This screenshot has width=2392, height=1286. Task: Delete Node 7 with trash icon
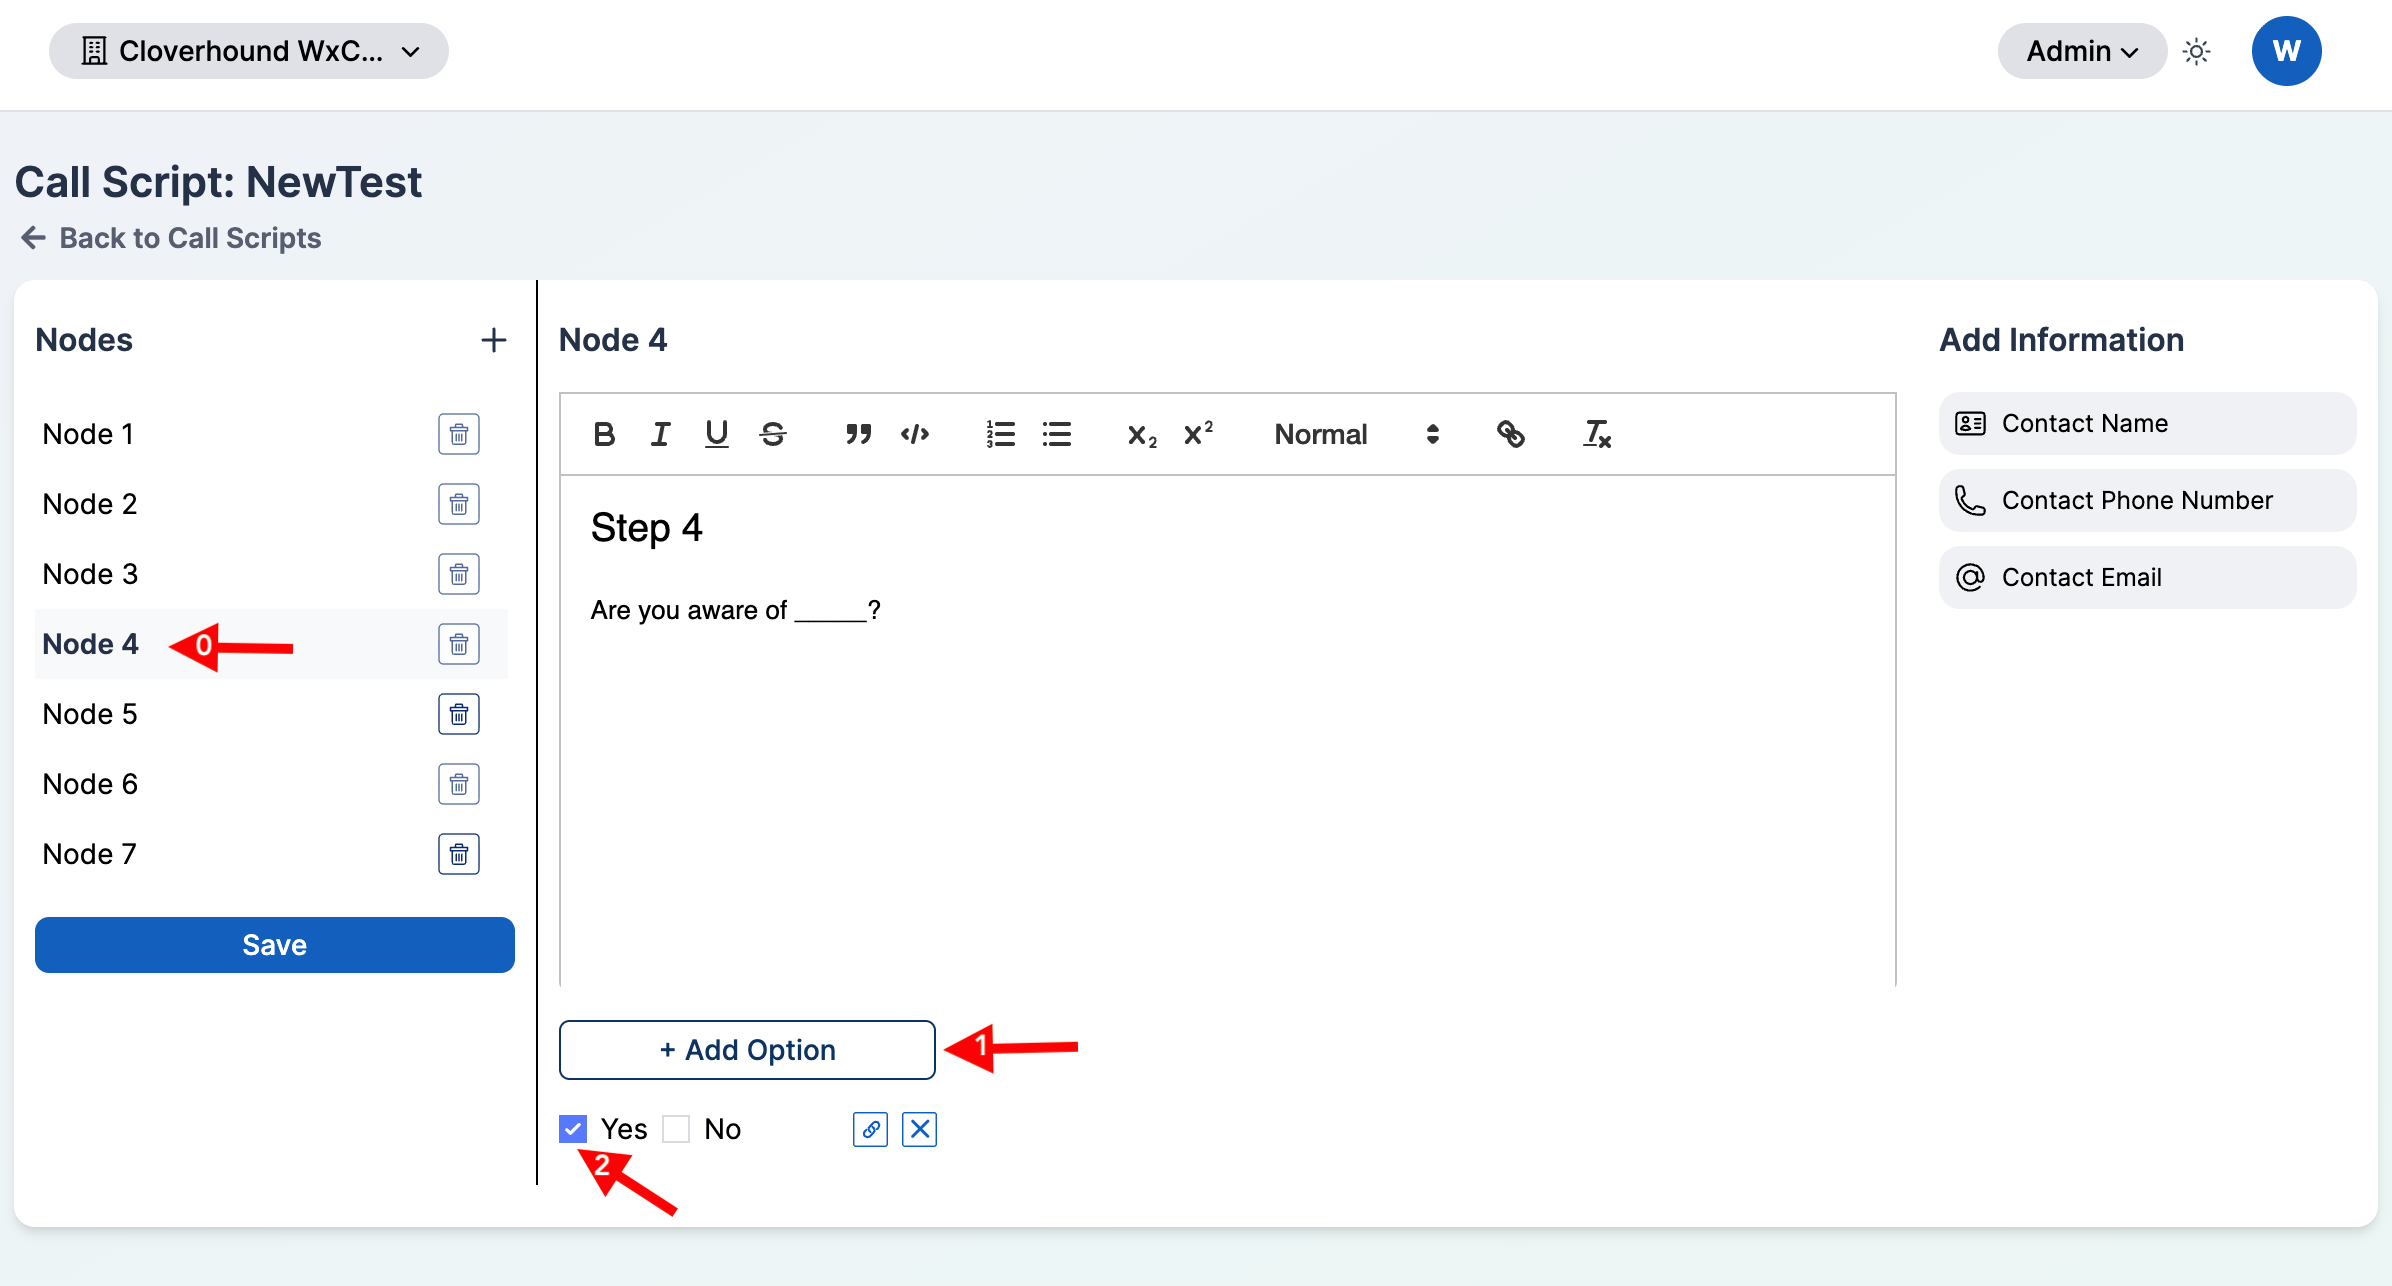[x=459, y=854]
